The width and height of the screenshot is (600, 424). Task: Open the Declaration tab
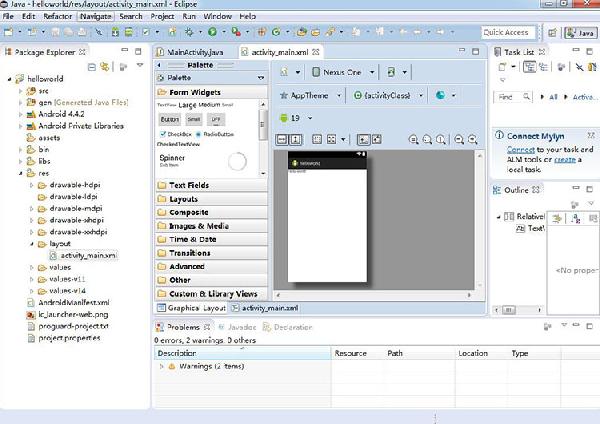[288, 327]
